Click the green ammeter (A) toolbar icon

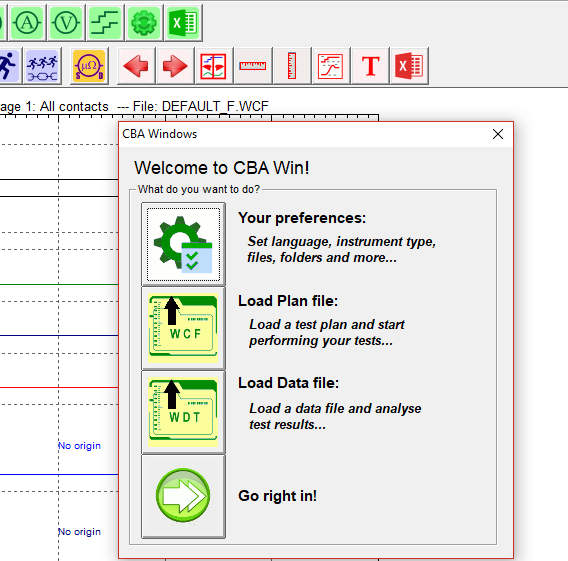27,22
